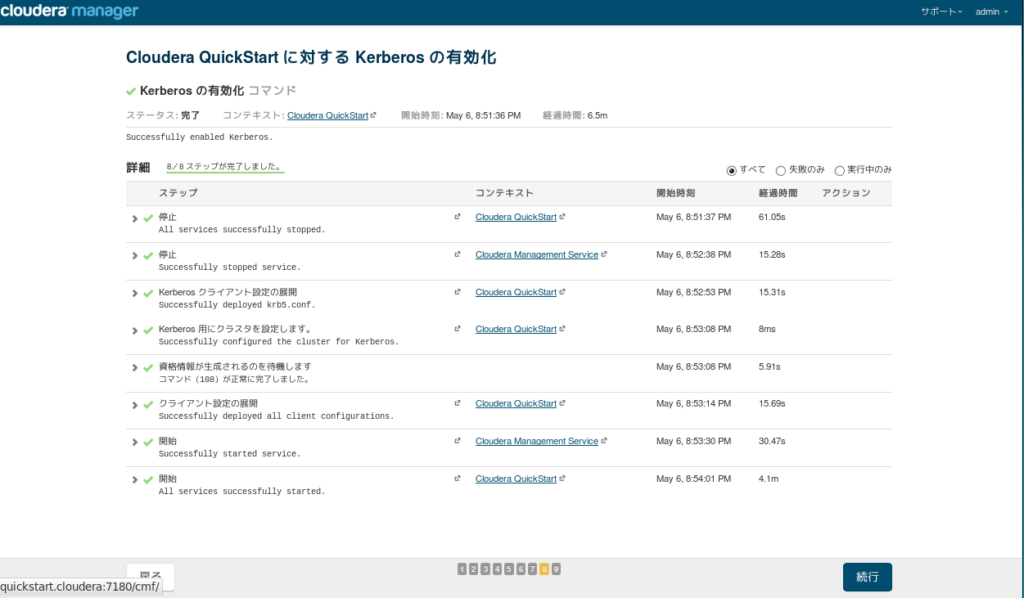Click external icon after Cloudera QuickStart at 8:51:37 PM
The height and width of the screenshot is (598, 1024).
click(562, 217)
